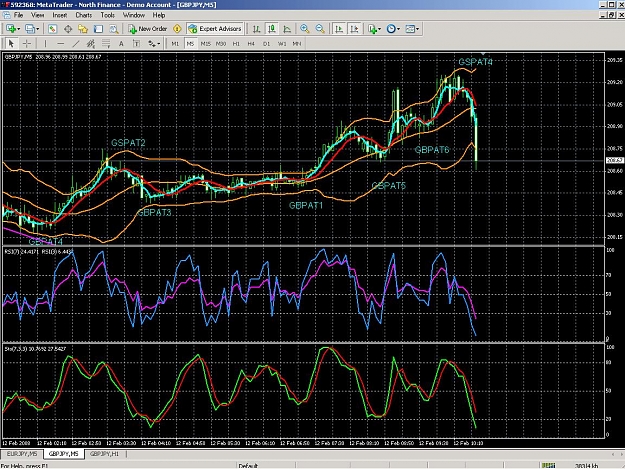
Task: Open the Help menu
Action: point(159,15)
